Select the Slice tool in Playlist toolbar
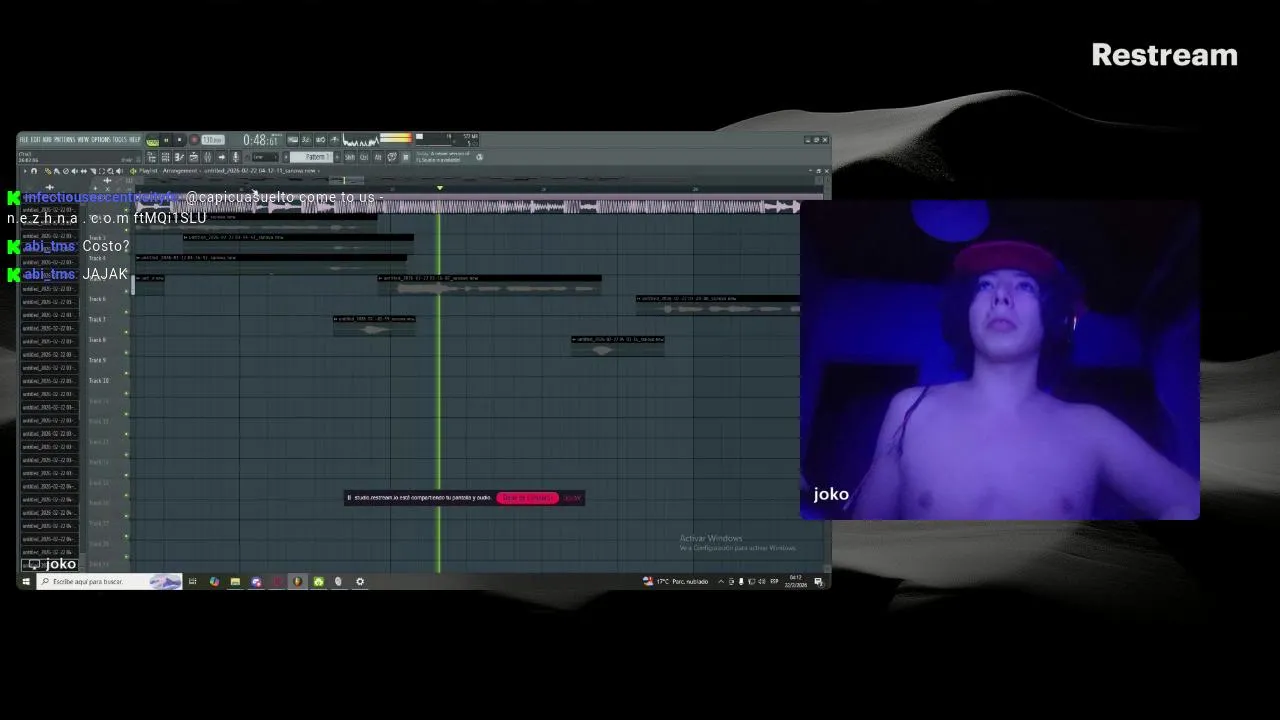The image size is (1280, 720). click(x=93, y=170)
